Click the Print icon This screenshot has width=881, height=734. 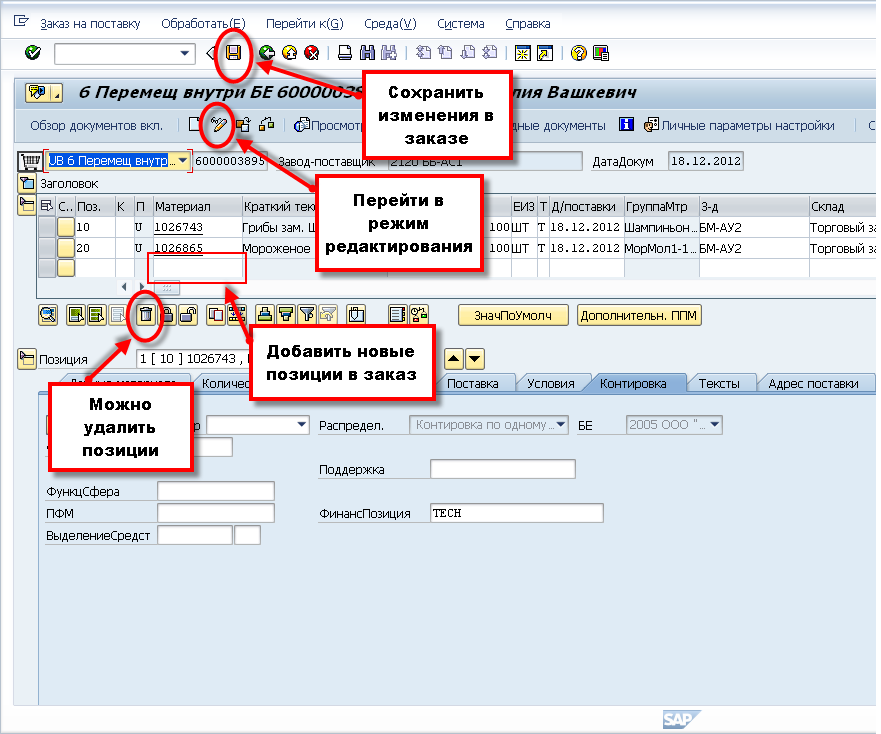click(x=344, y=53)
